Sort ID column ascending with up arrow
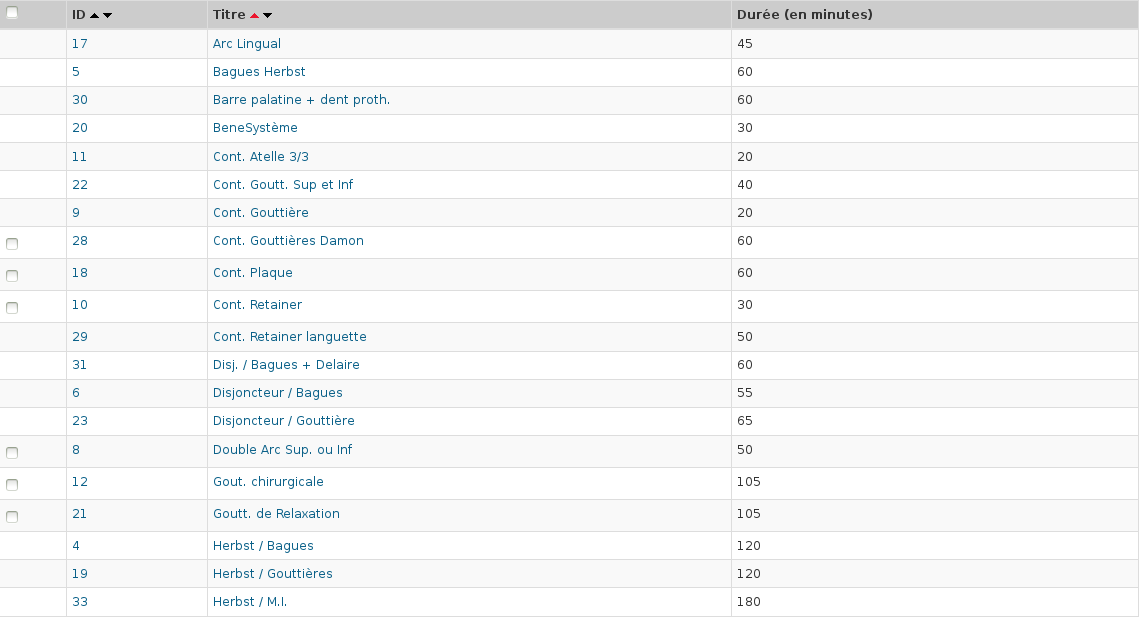 (x=95, y=16)
